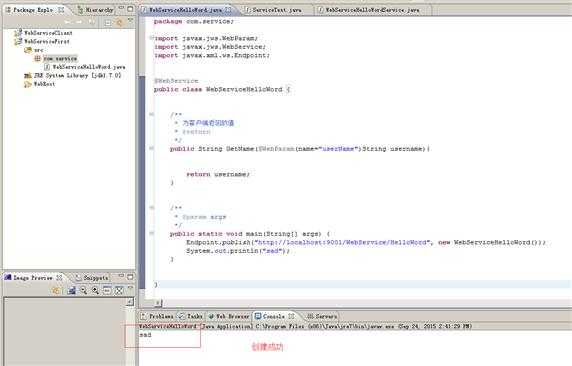Click the blue picture icon in Image Preview toolbar
Image resolution: width=572 pixels, height=366 pixels.
pyautogui.click(x=72, y=290)
